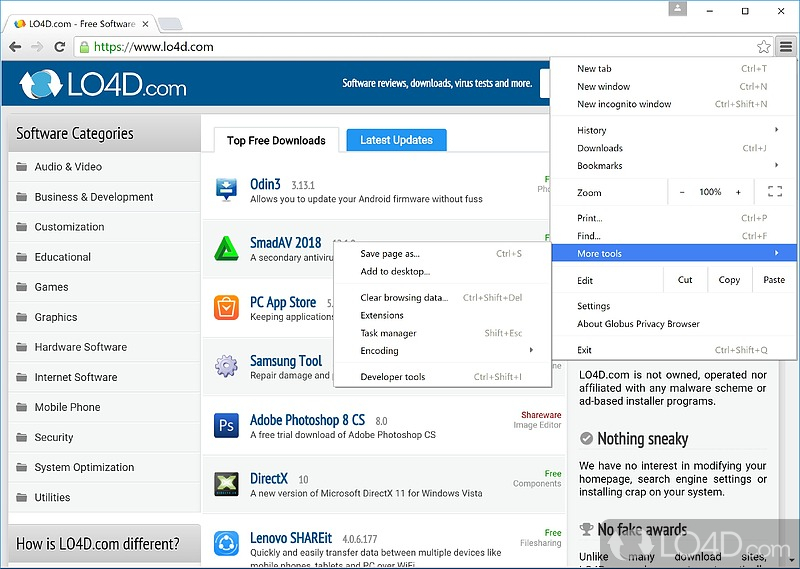This screenshot has height=569, width=800.
Task: Select Add to desktop... in submenu
Action: pyautogui.click(x=442, y=271)
